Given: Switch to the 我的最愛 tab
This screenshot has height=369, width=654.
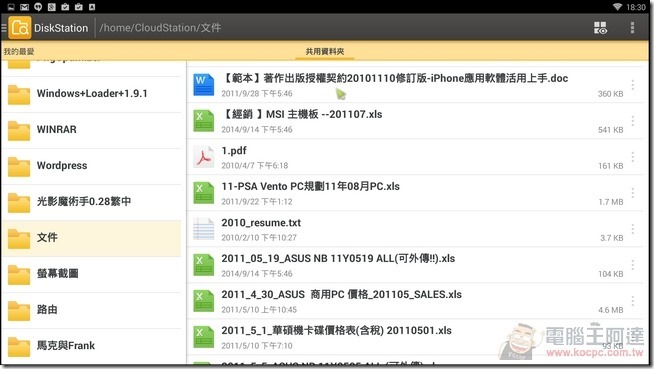Looking at the screenshot, I should point(19,51).
